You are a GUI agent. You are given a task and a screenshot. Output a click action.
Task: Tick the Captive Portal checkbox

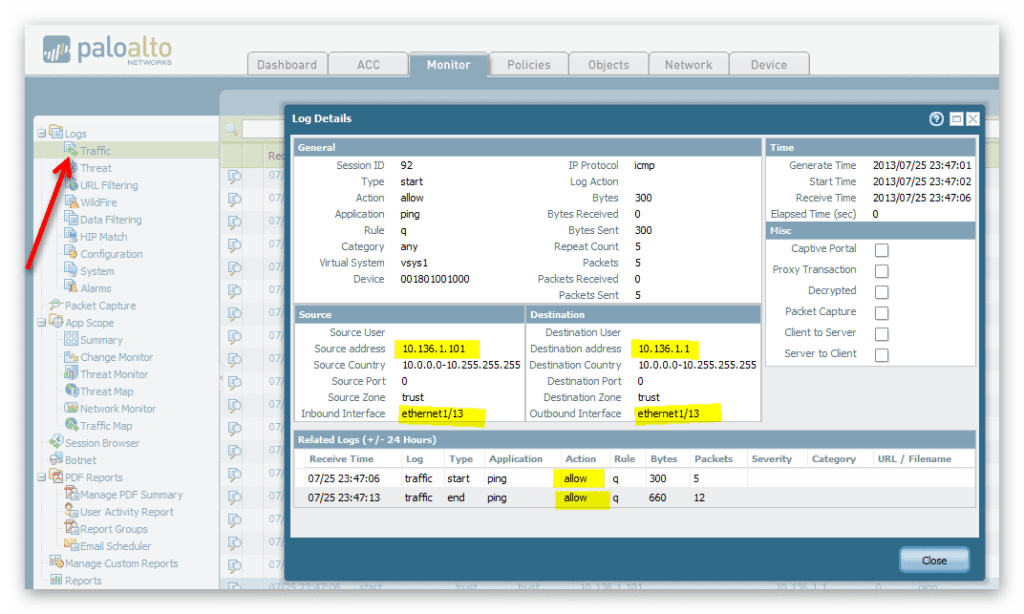882,250
